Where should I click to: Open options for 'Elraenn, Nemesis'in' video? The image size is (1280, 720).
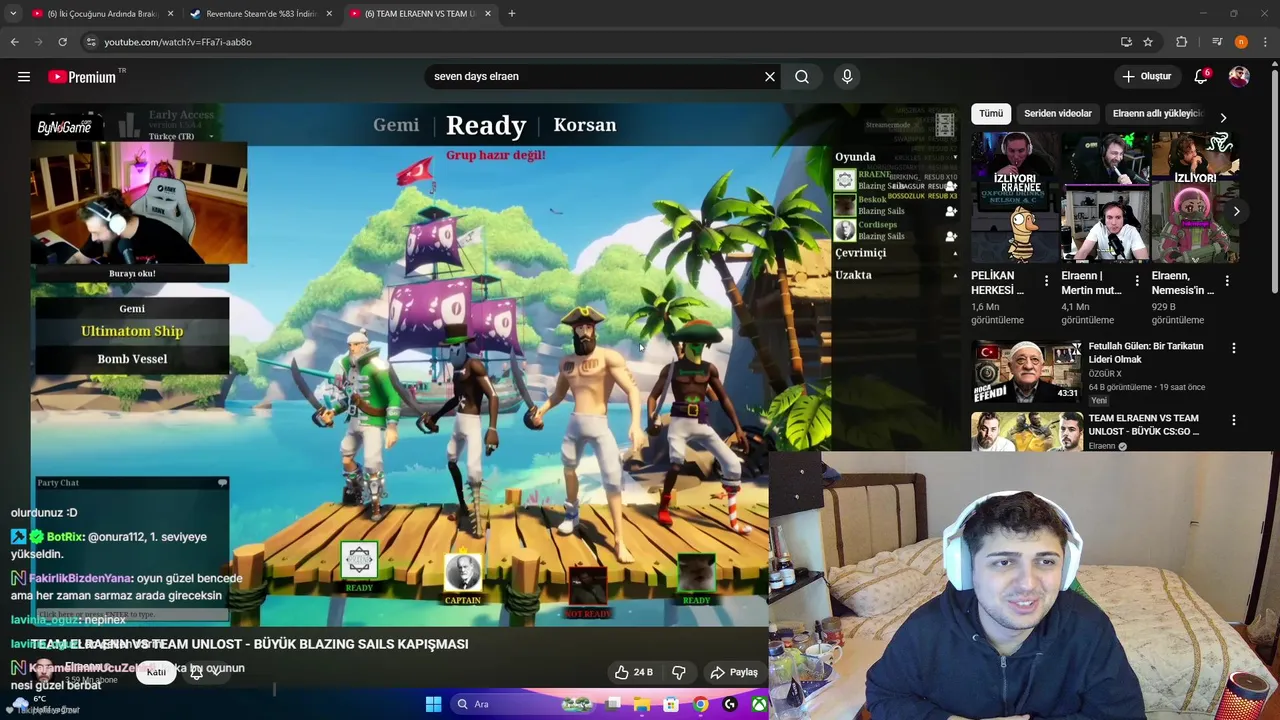click(x=1227, y=282)
